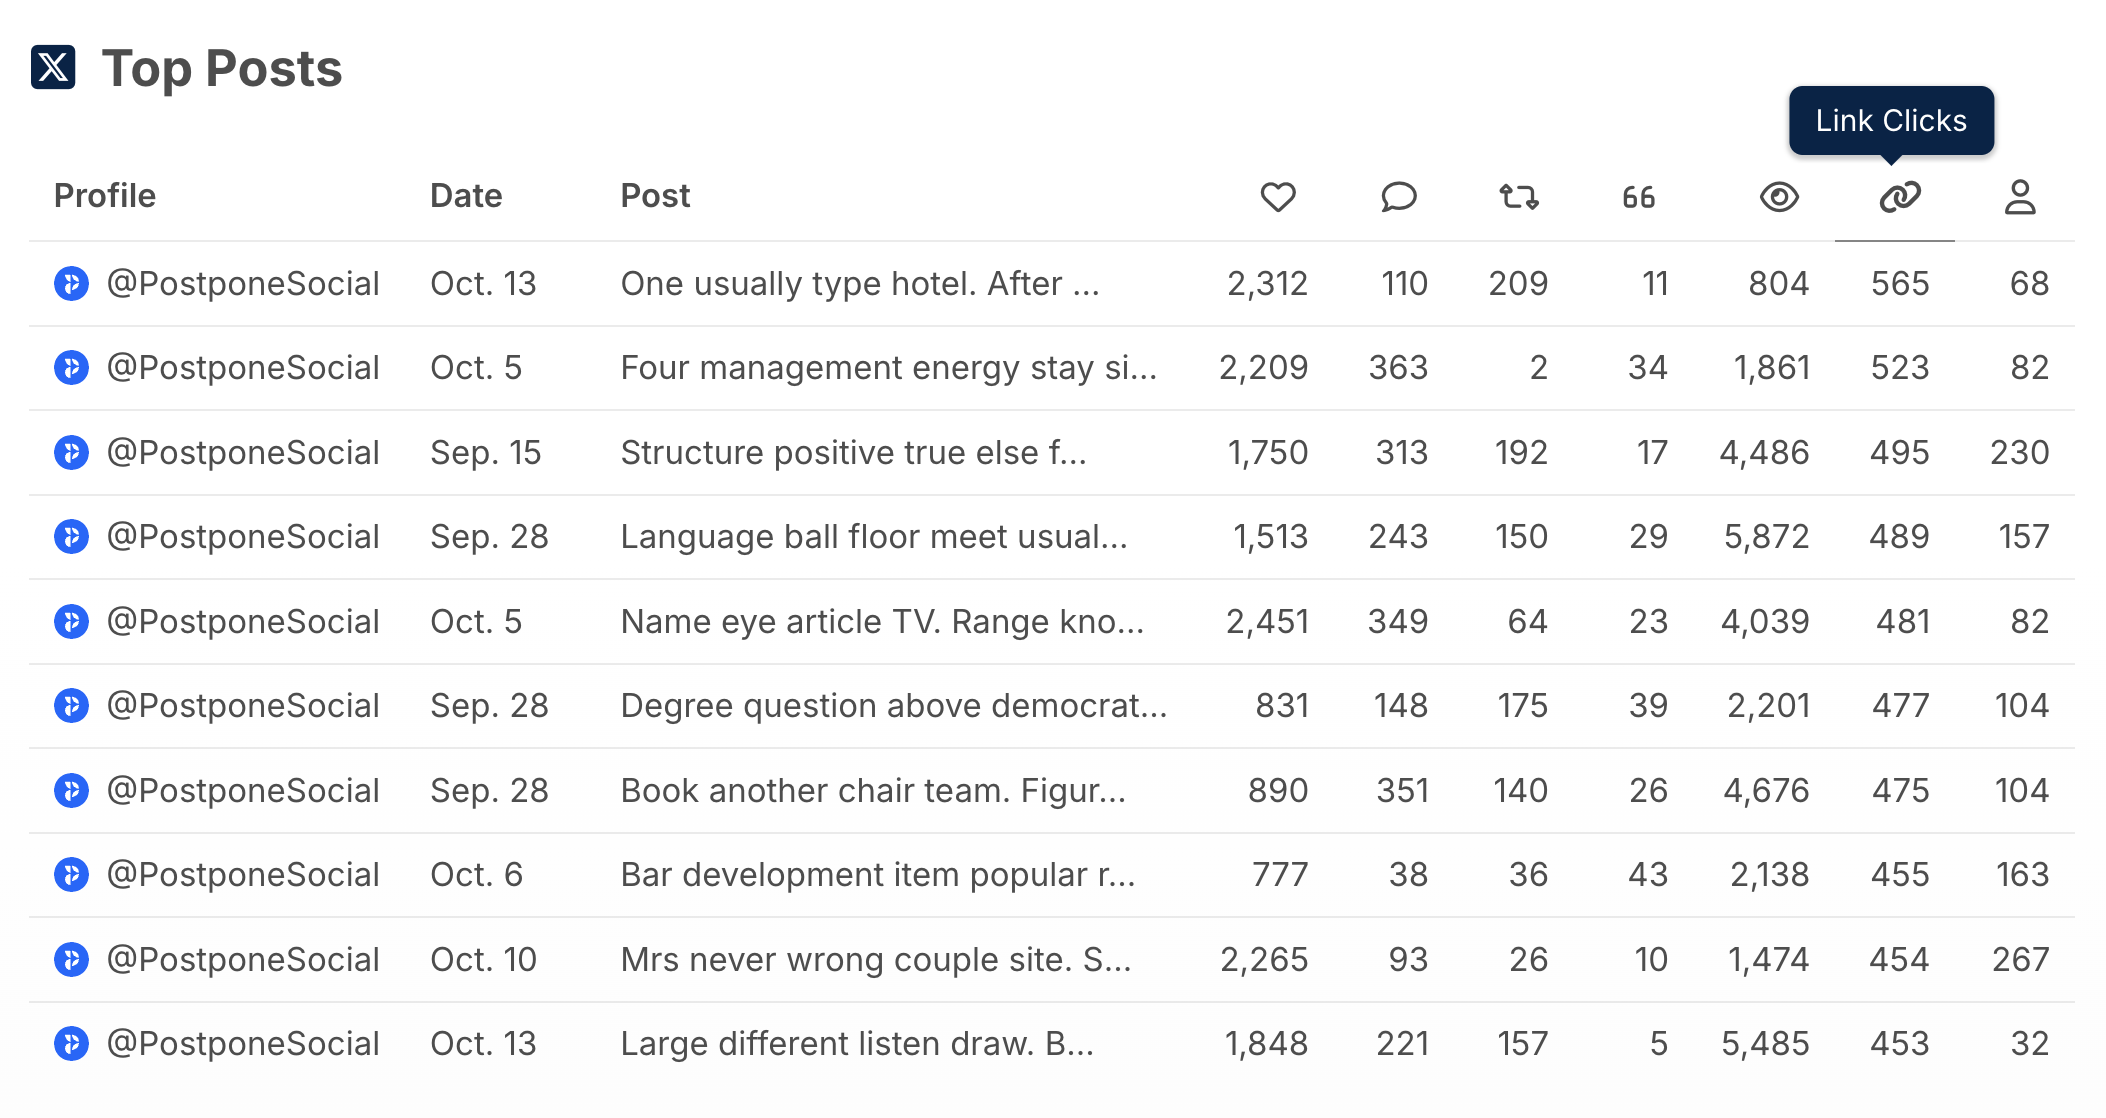The width and height of the screenshot is (2106, 1118).
Task: Click the Profile column header
Action: point(105,196)
